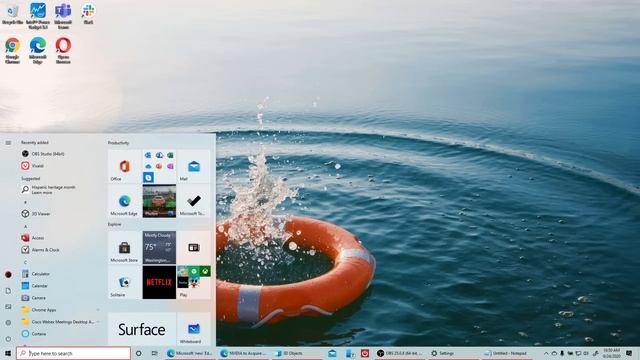Switch to NVIDIA to Acquire Edge window
Image resolution: width=640 pixels, height=360 pixels.
click(x=243, y=353)
